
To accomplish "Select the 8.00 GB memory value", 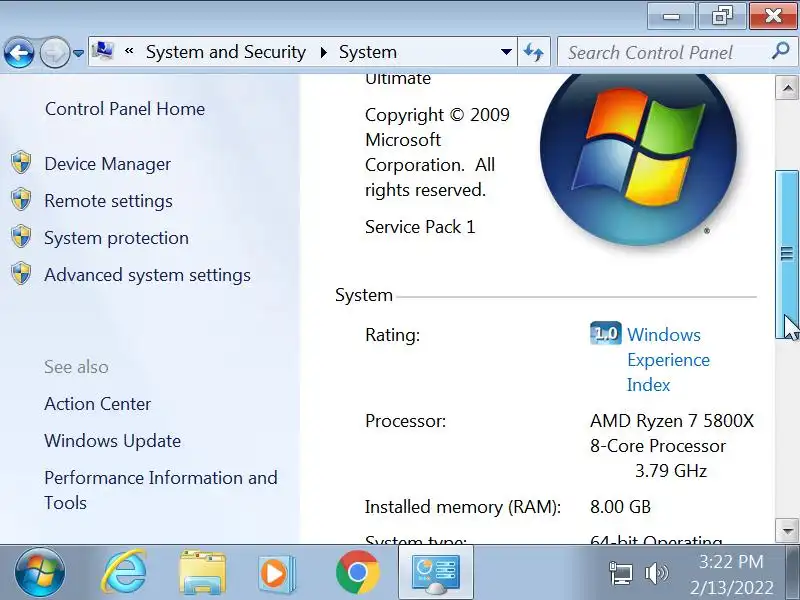I will click(x=620, y=507).
